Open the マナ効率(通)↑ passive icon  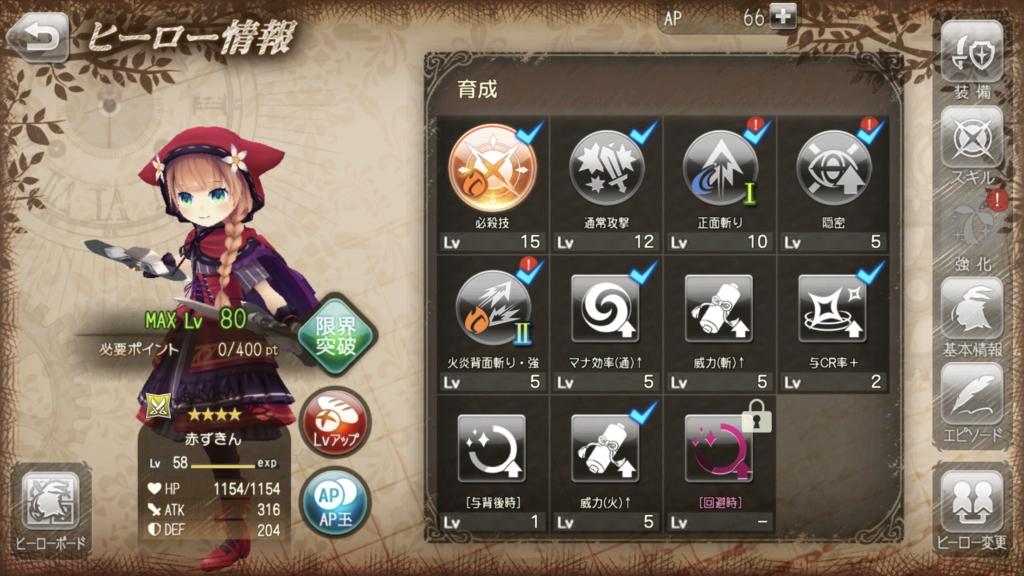605,308
